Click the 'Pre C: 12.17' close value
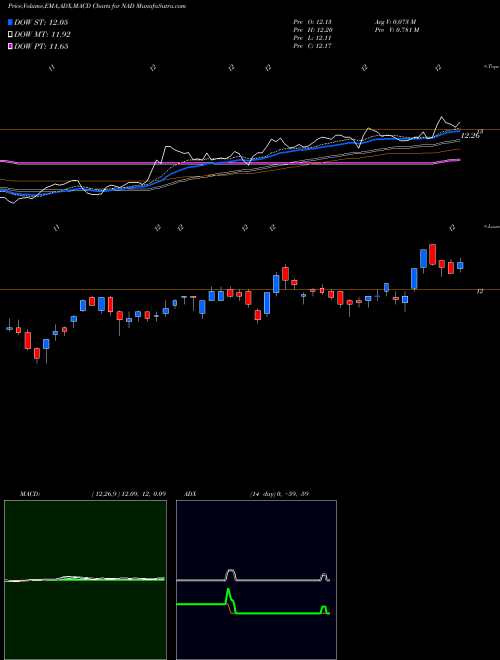500x660 pixels. (x=314, y=46)
